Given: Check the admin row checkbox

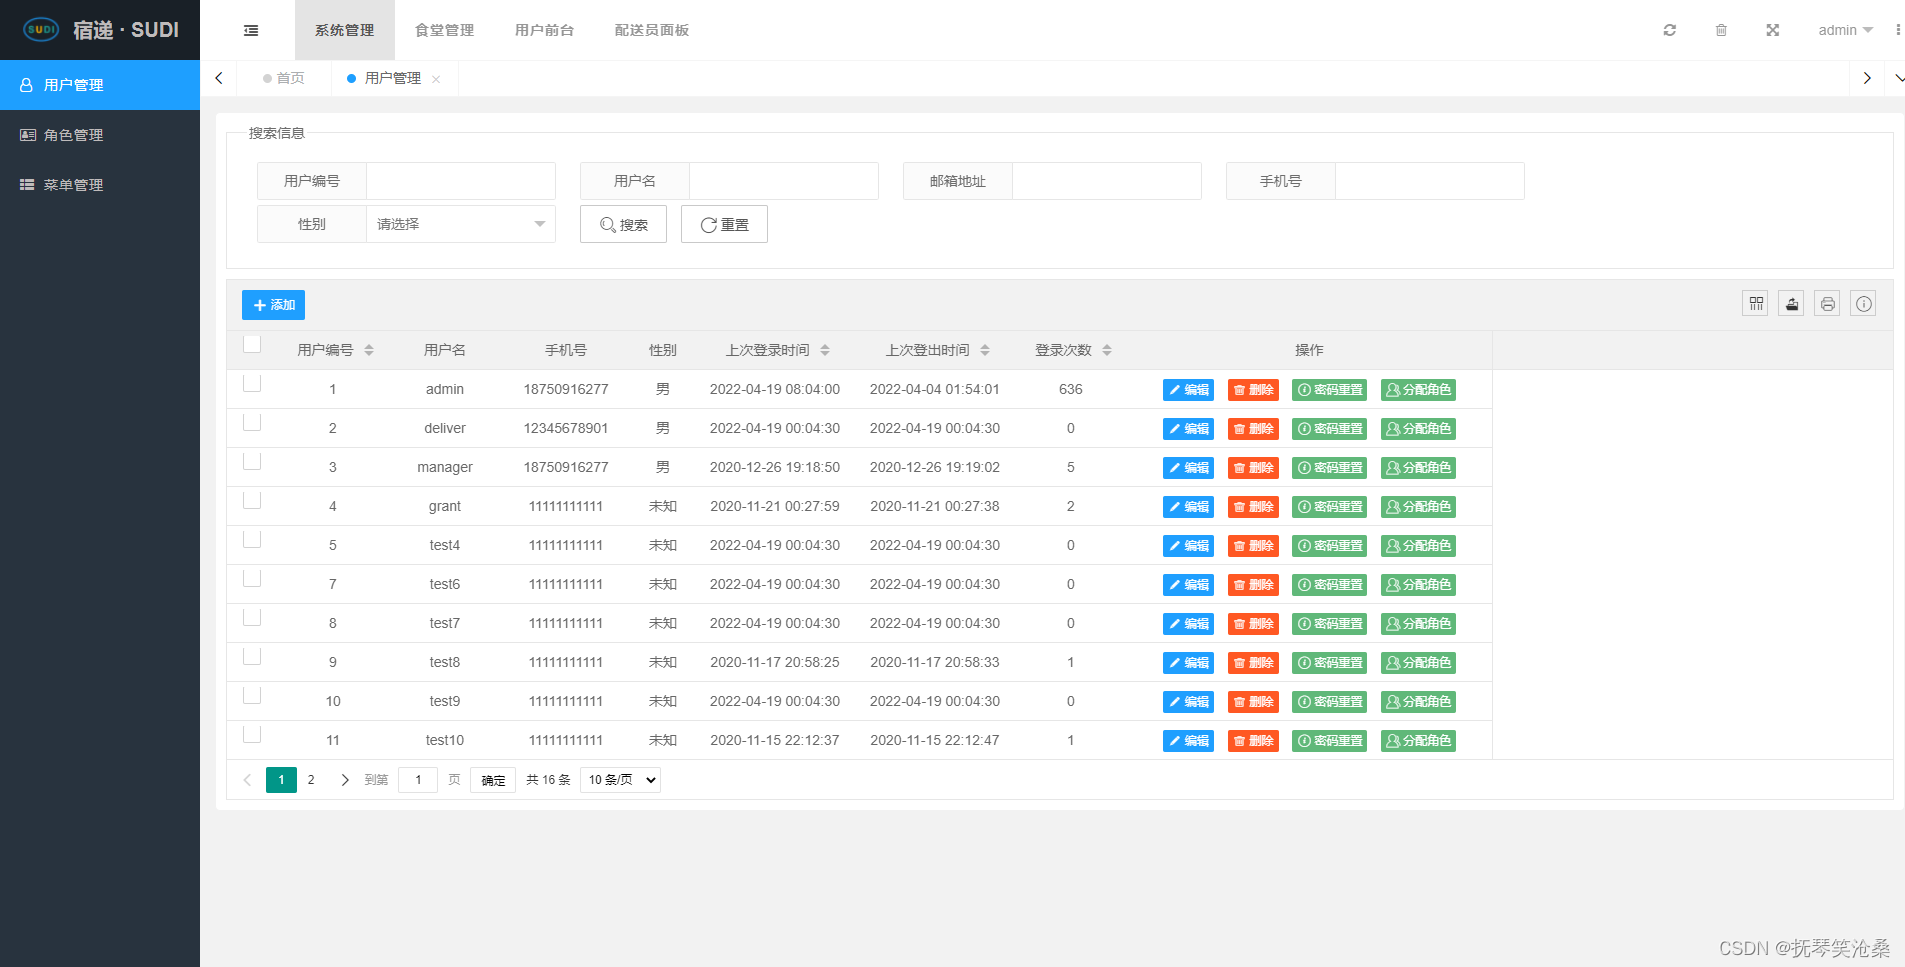Looking at the screenshot, I should point(252,383).
